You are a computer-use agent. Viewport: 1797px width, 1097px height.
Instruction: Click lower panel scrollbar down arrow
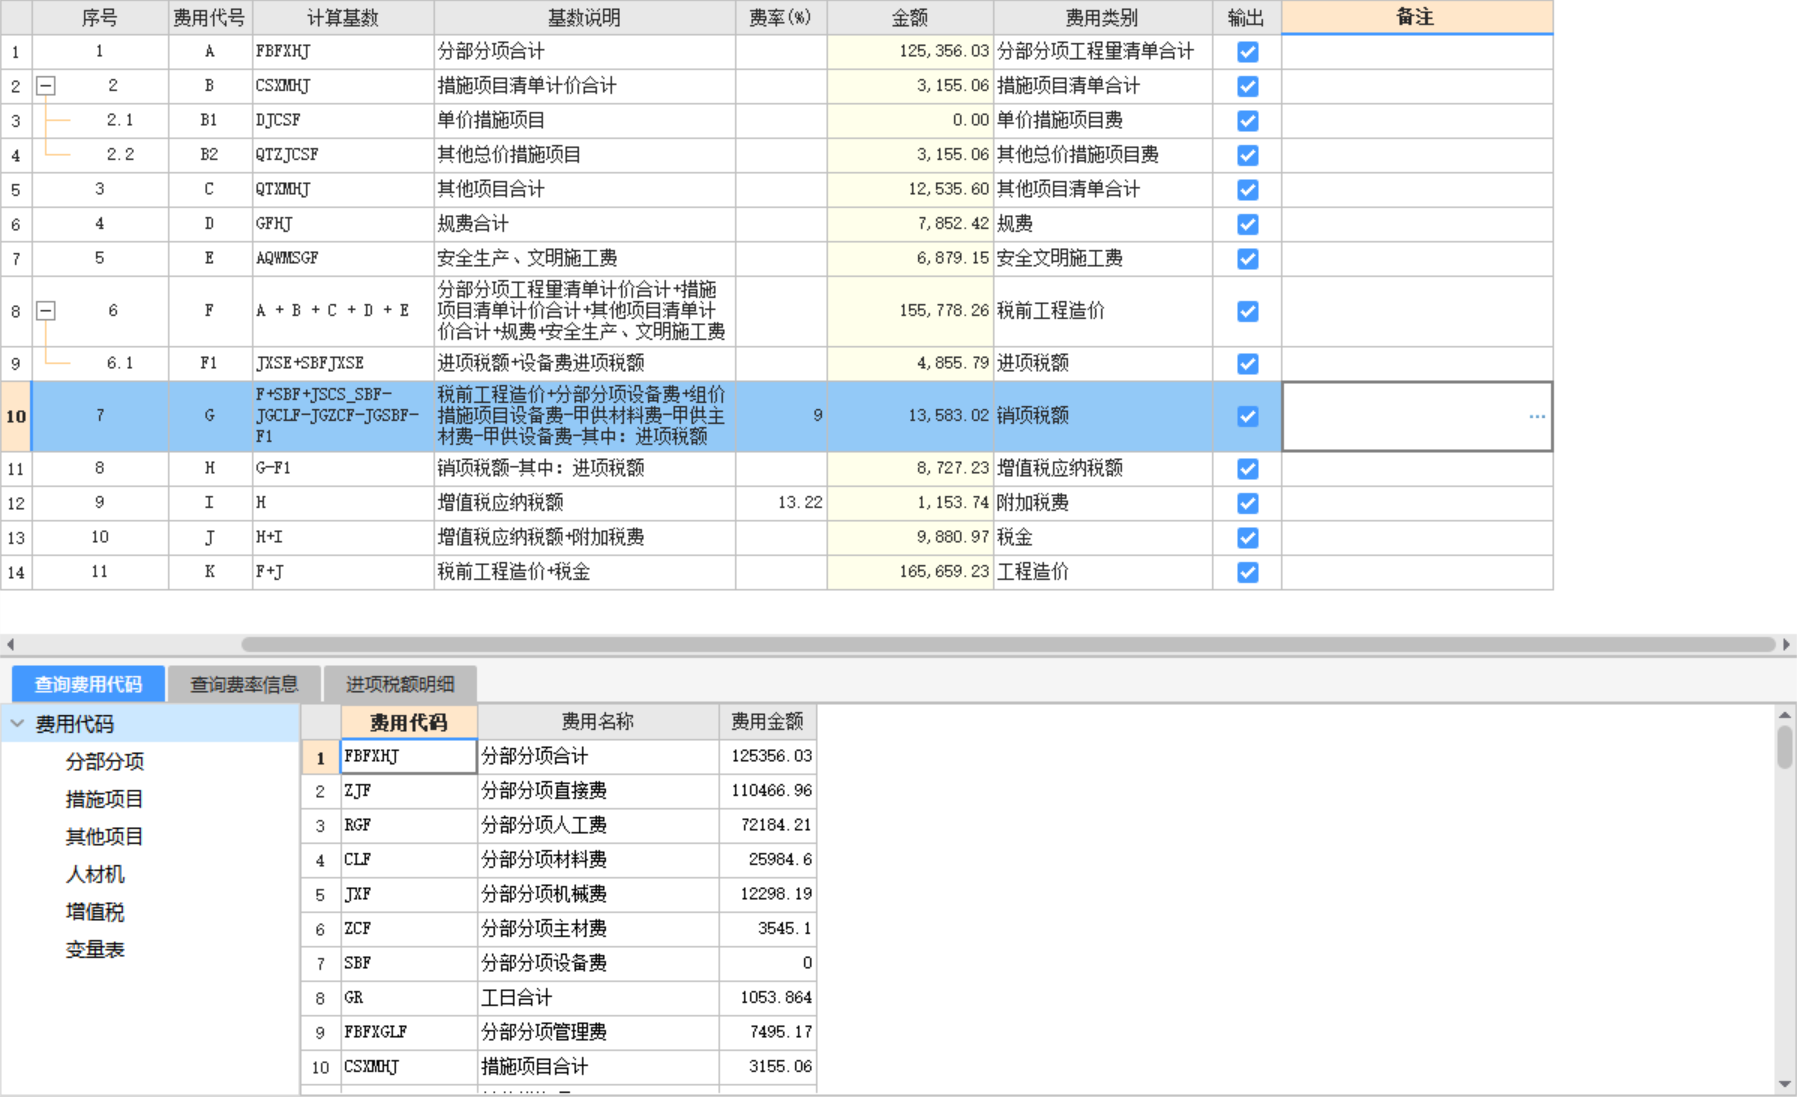pyautogui.click(x=1785, y=1084)
